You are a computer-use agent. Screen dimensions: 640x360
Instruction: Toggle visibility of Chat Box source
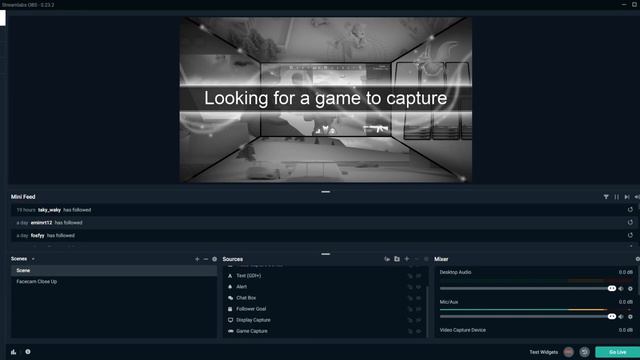(419, 298)
